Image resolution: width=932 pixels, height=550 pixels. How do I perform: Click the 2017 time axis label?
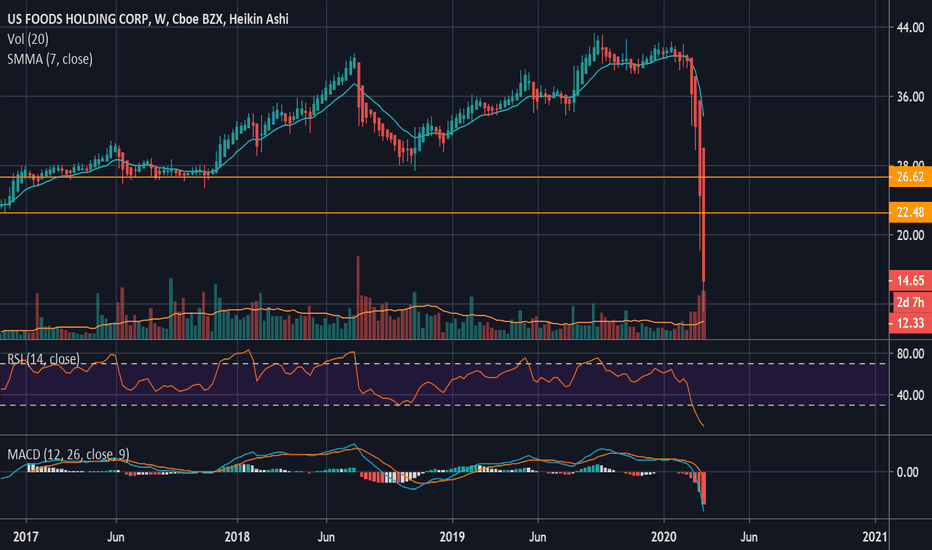(26, 537)
